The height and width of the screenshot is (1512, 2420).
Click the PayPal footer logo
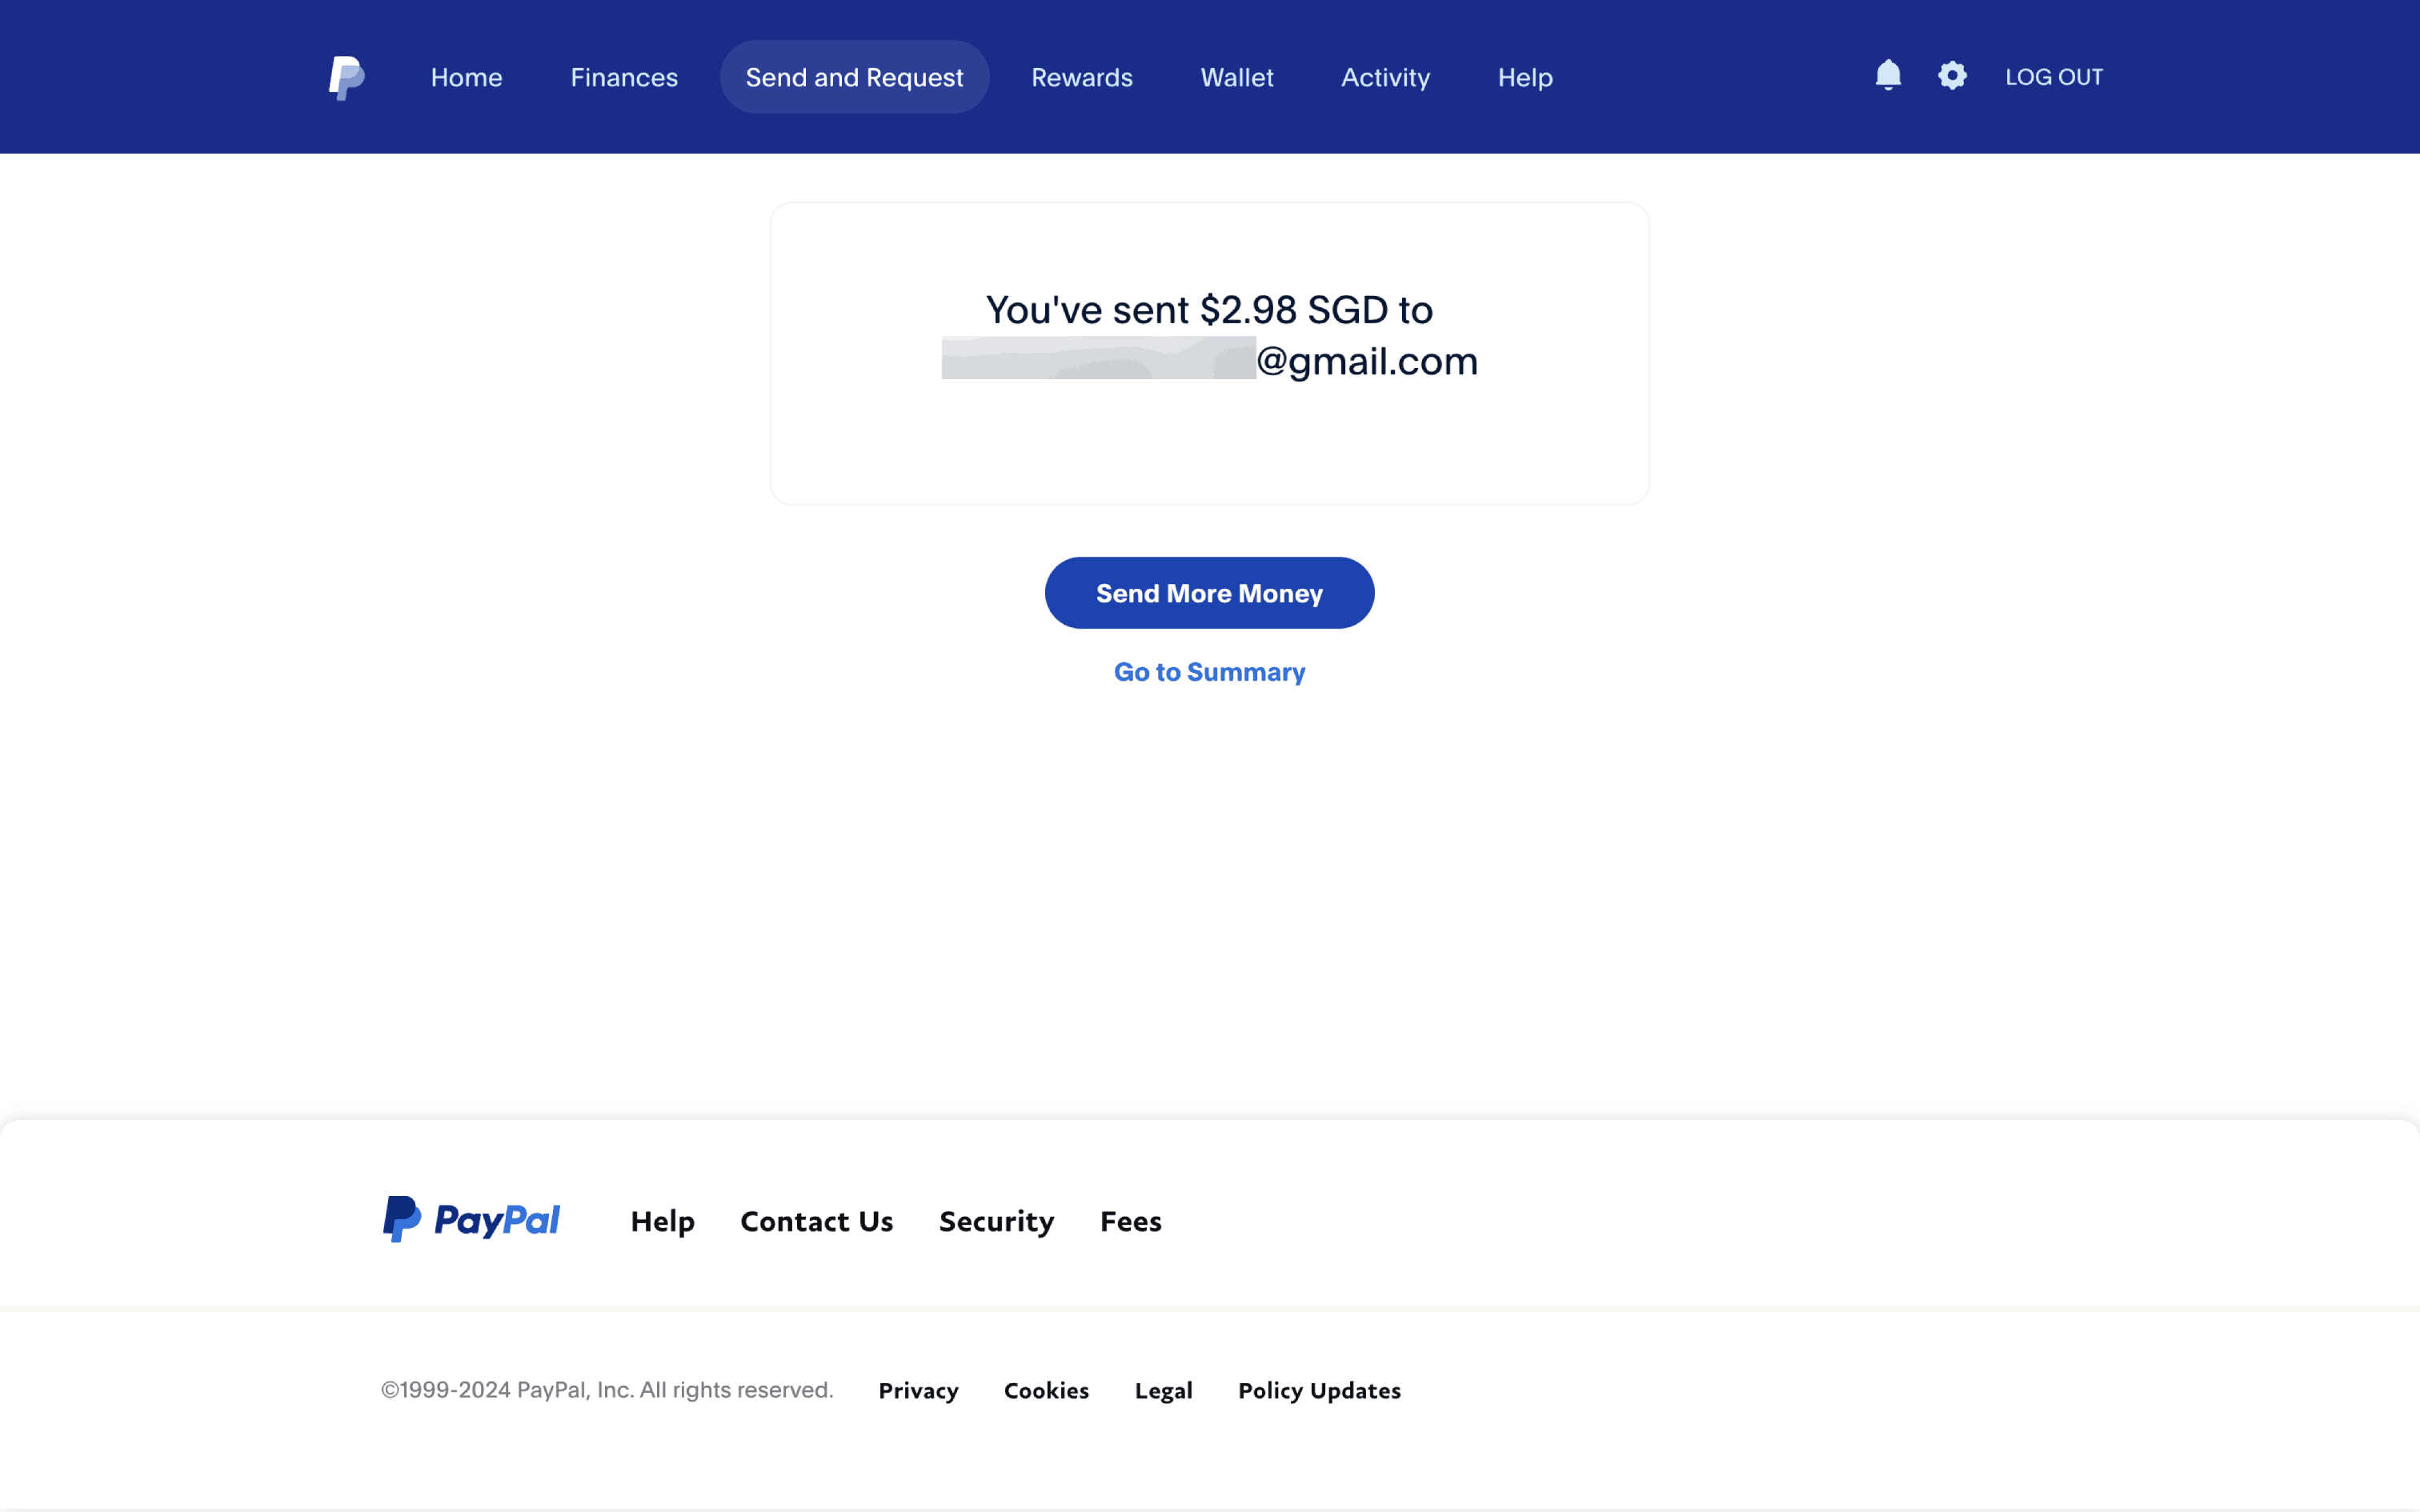471,1220
